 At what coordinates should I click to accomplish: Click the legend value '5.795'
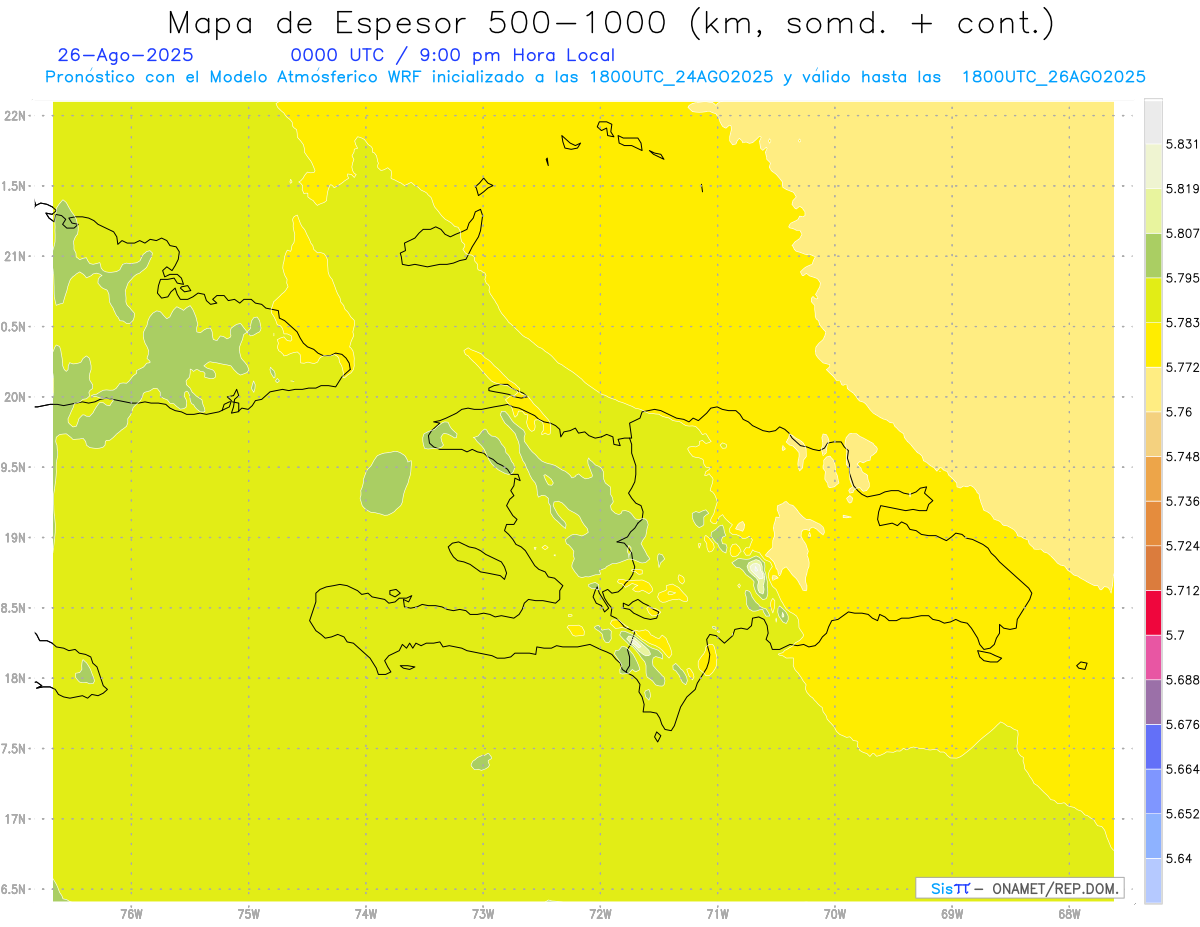point(1182,278)
